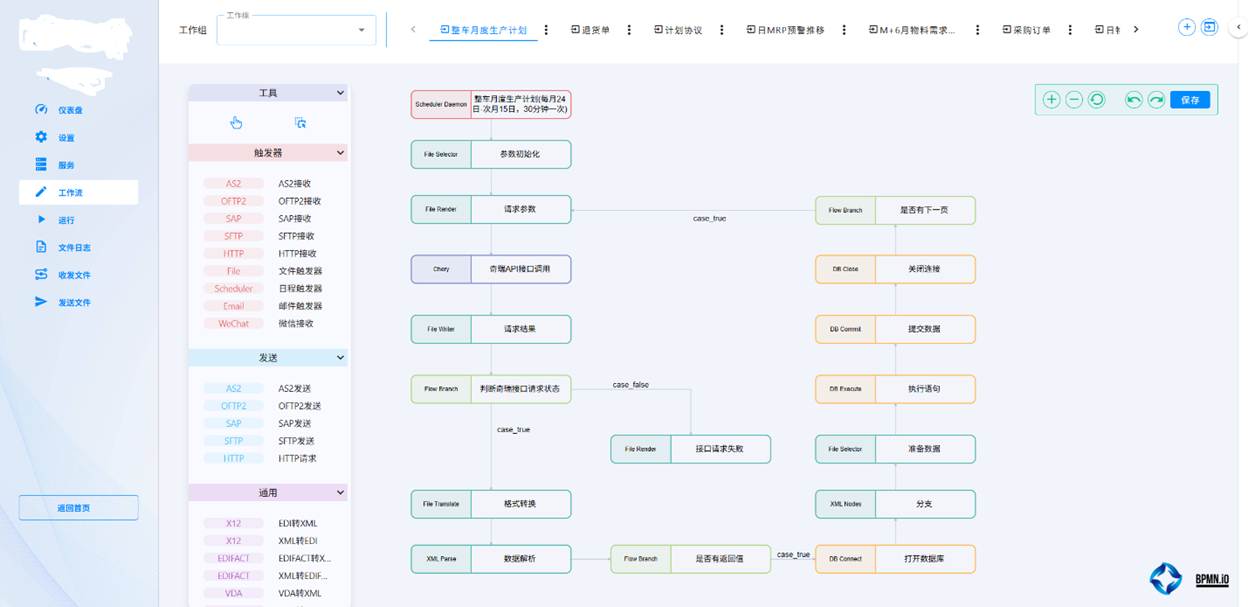The height and width of the screenshot is (607, 1248).
Task: Select the 工作流 sidebar item
Action: tap(78, 192)
